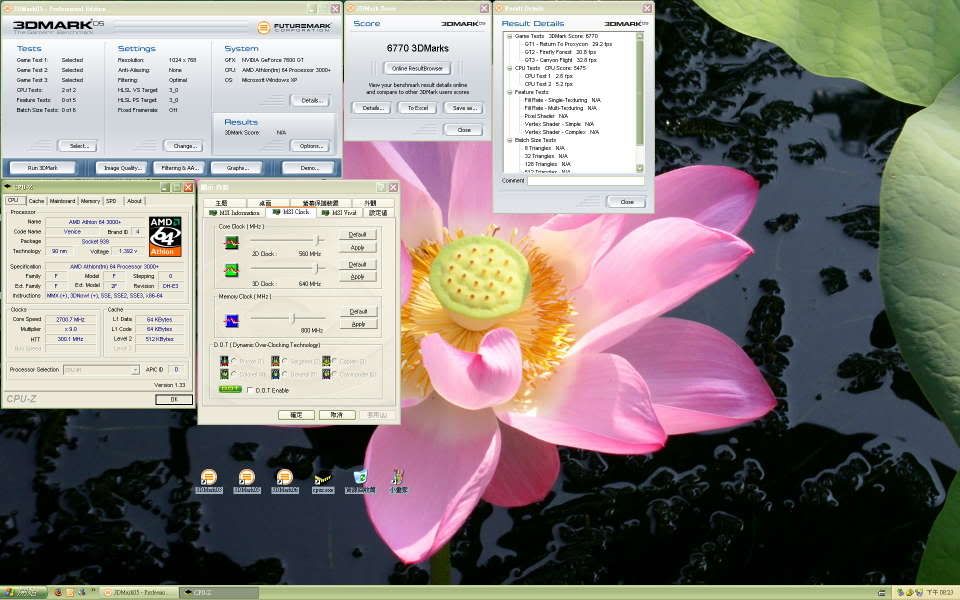Open the rightmost desktop shortcut icon
Screen dimensions: 960x600
click(x=398, y=477)
